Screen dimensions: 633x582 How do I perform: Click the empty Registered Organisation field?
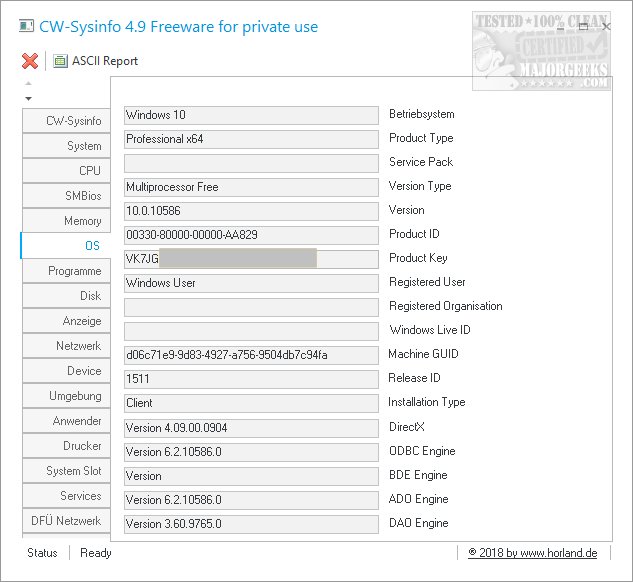point(251,307)
